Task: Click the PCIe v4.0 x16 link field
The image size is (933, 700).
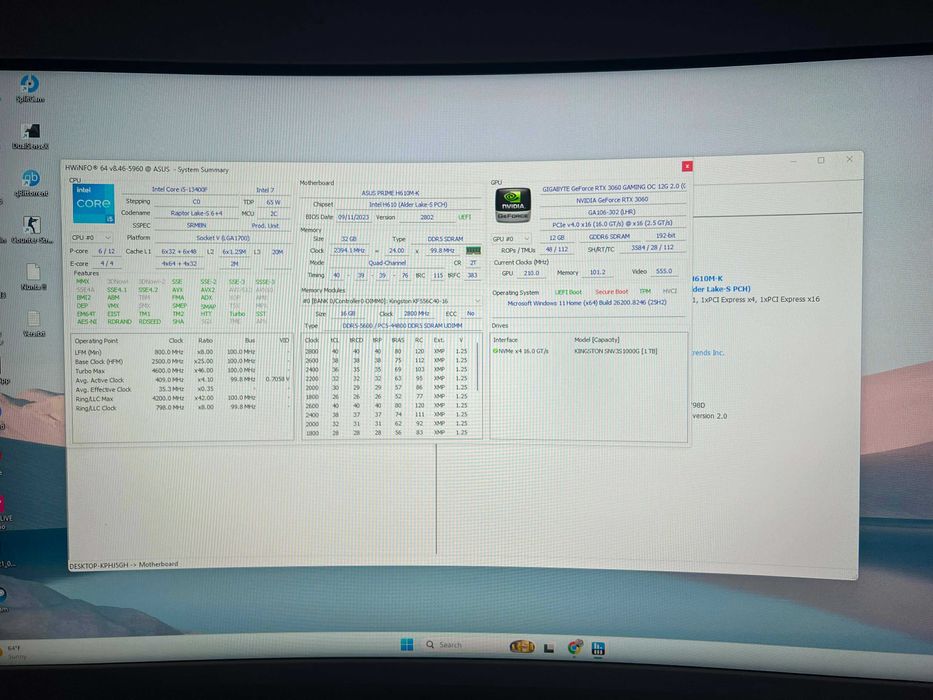Action: [612, 224]
